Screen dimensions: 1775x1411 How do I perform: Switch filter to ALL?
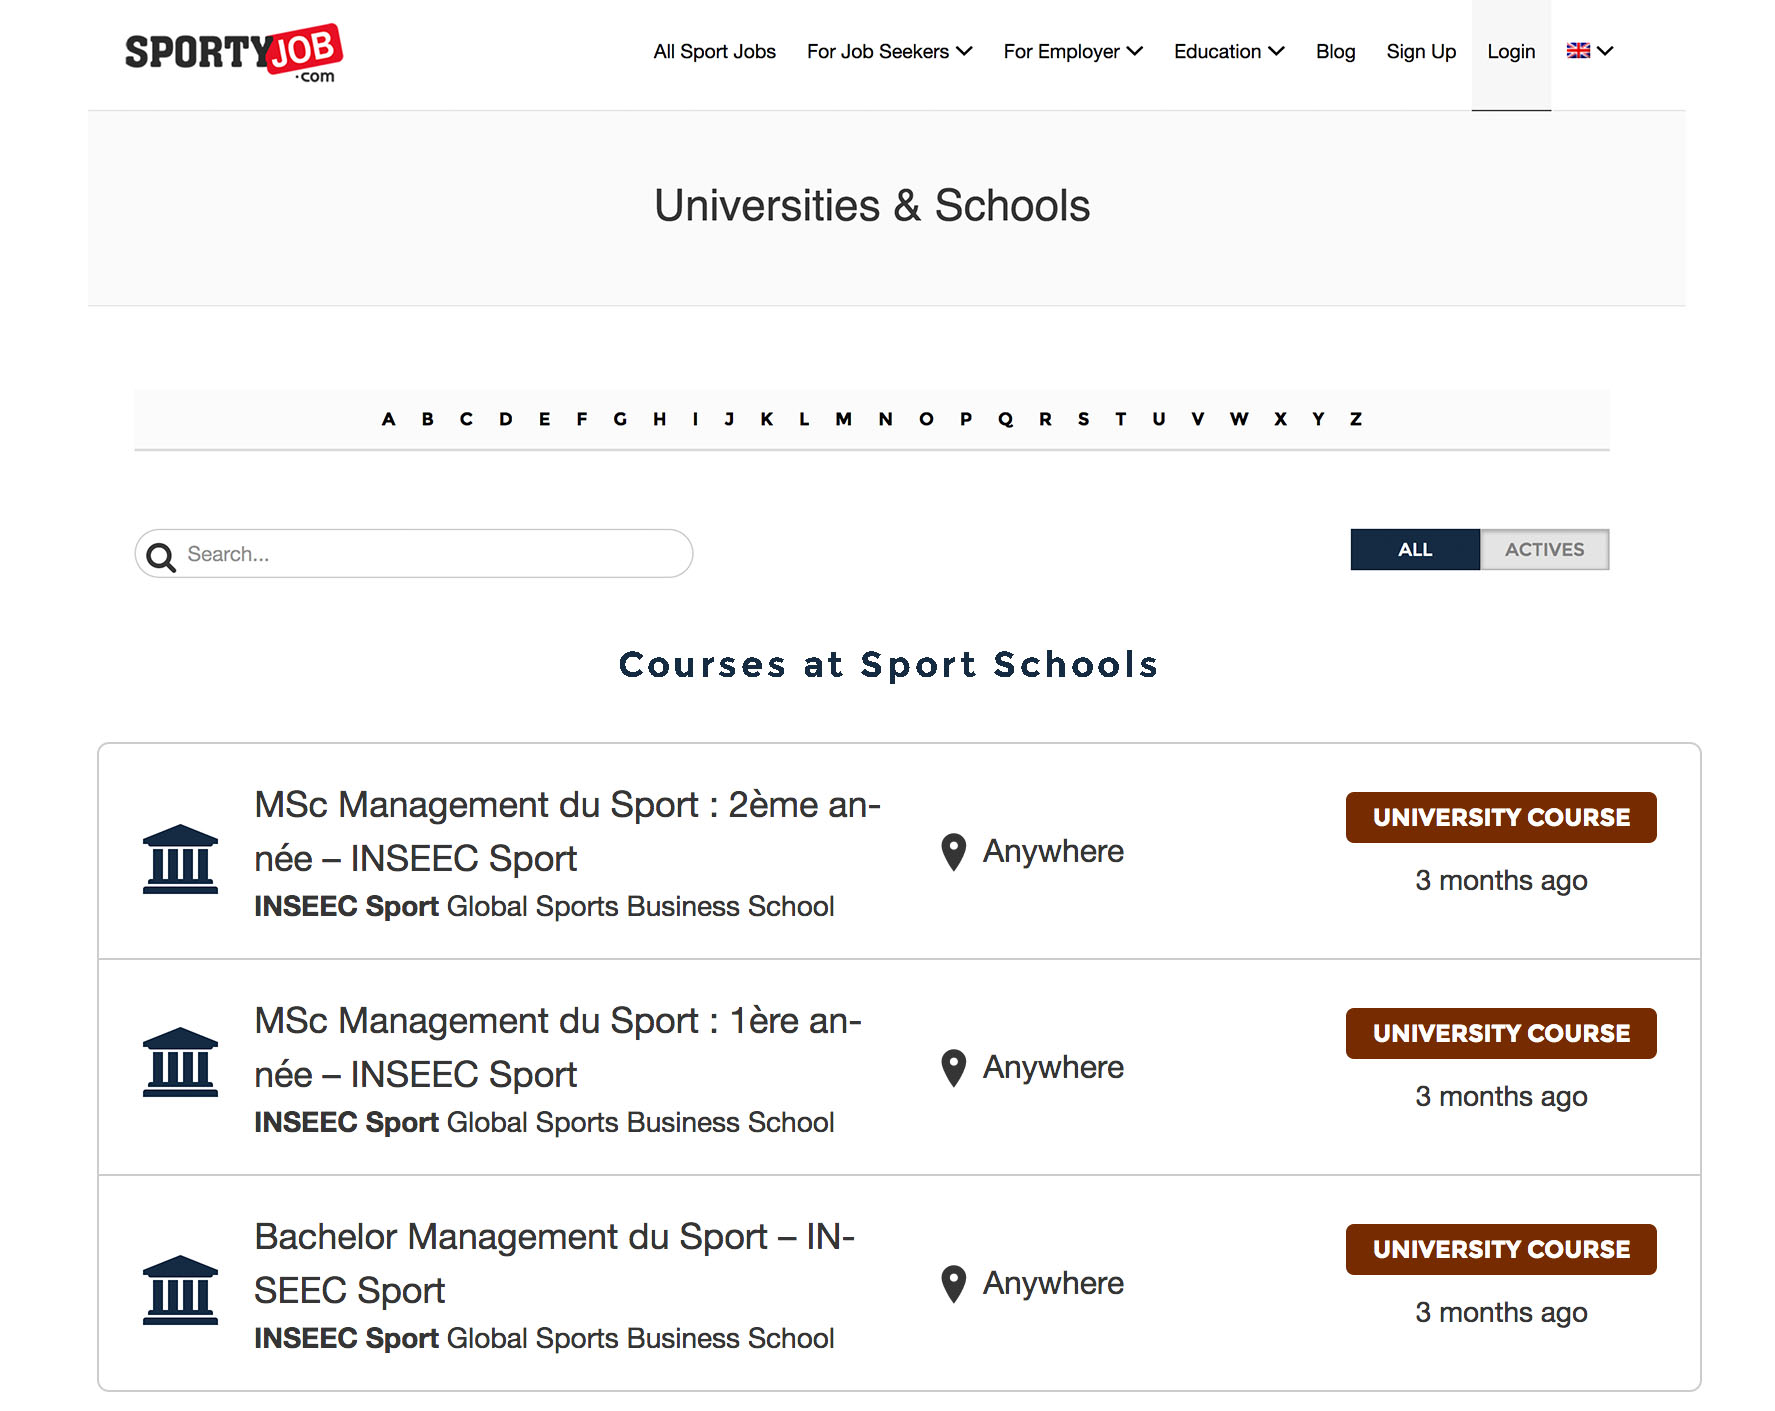pos(1415,550)
